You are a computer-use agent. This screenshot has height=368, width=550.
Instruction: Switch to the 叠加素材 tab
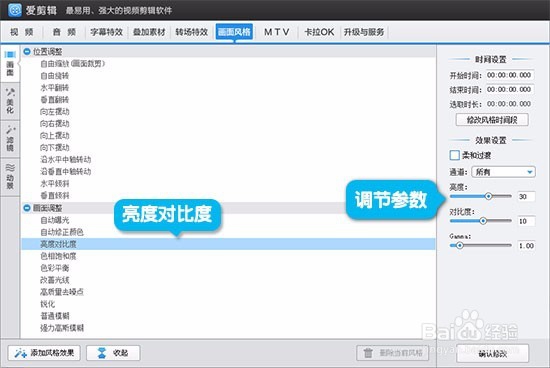[x=149, y=32]
